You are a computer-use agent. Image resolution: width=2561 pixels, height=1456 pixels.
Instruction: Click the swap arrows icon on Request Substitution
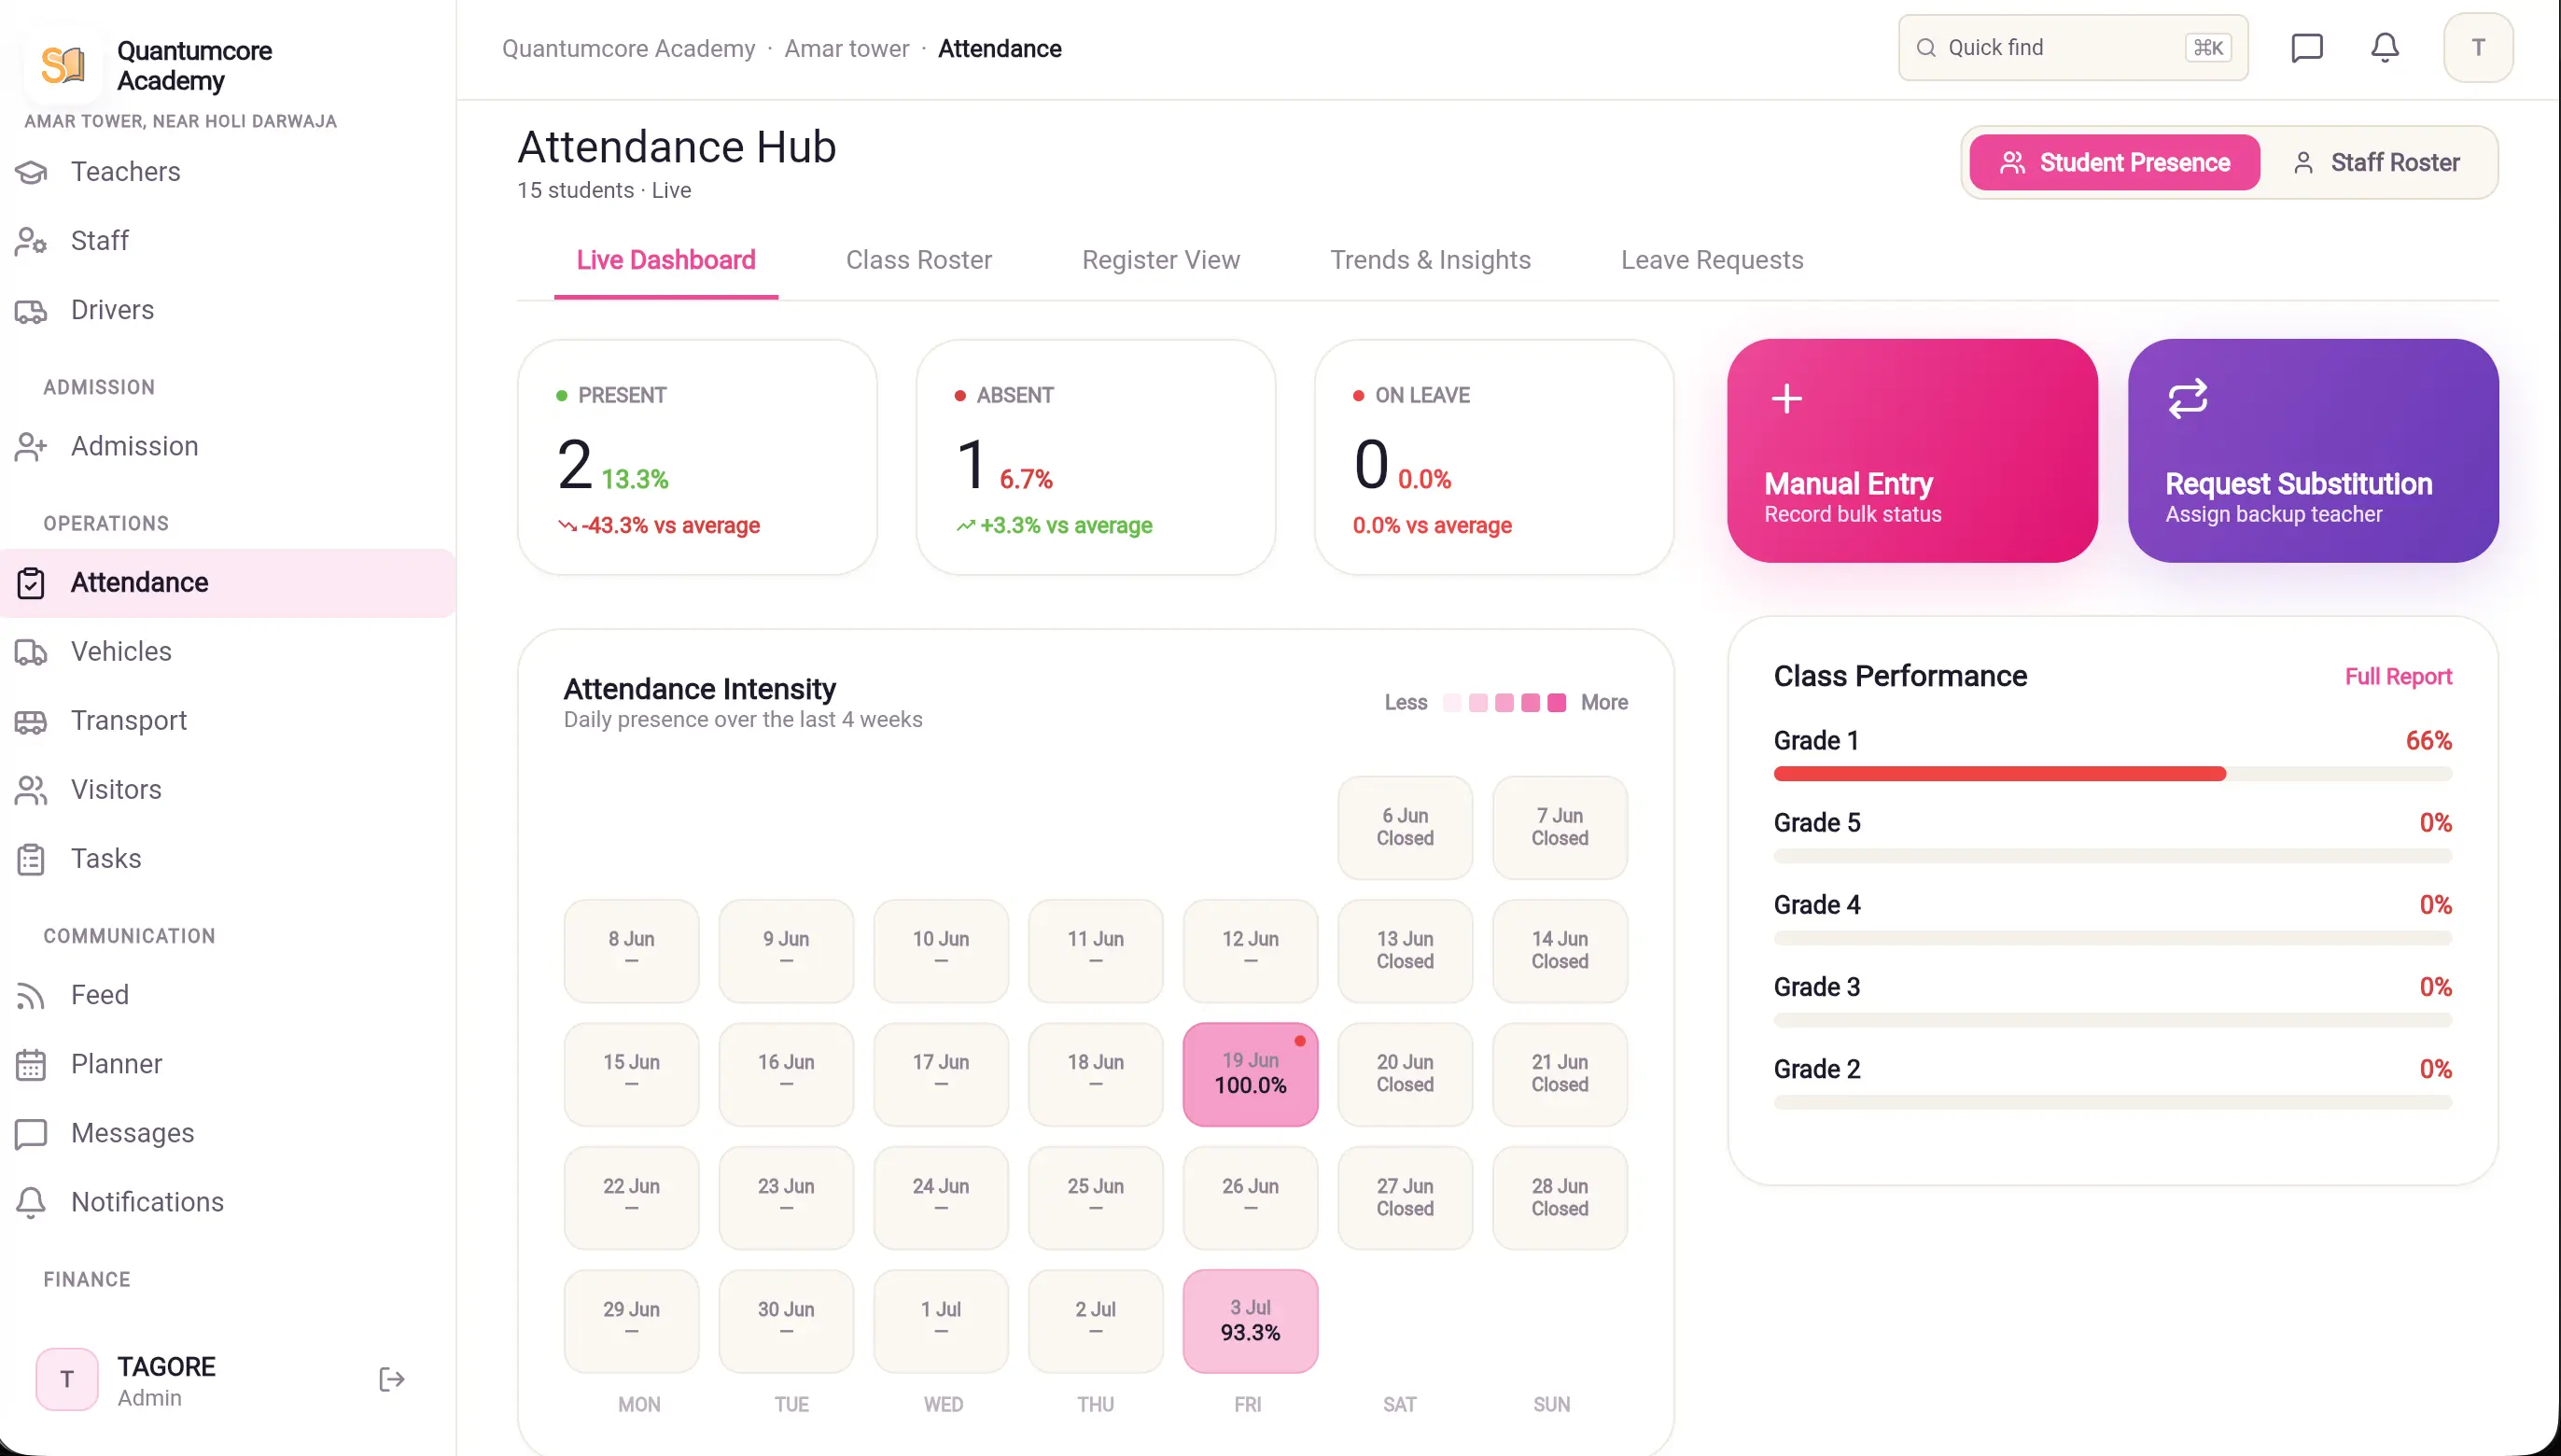click(2187, 398)
